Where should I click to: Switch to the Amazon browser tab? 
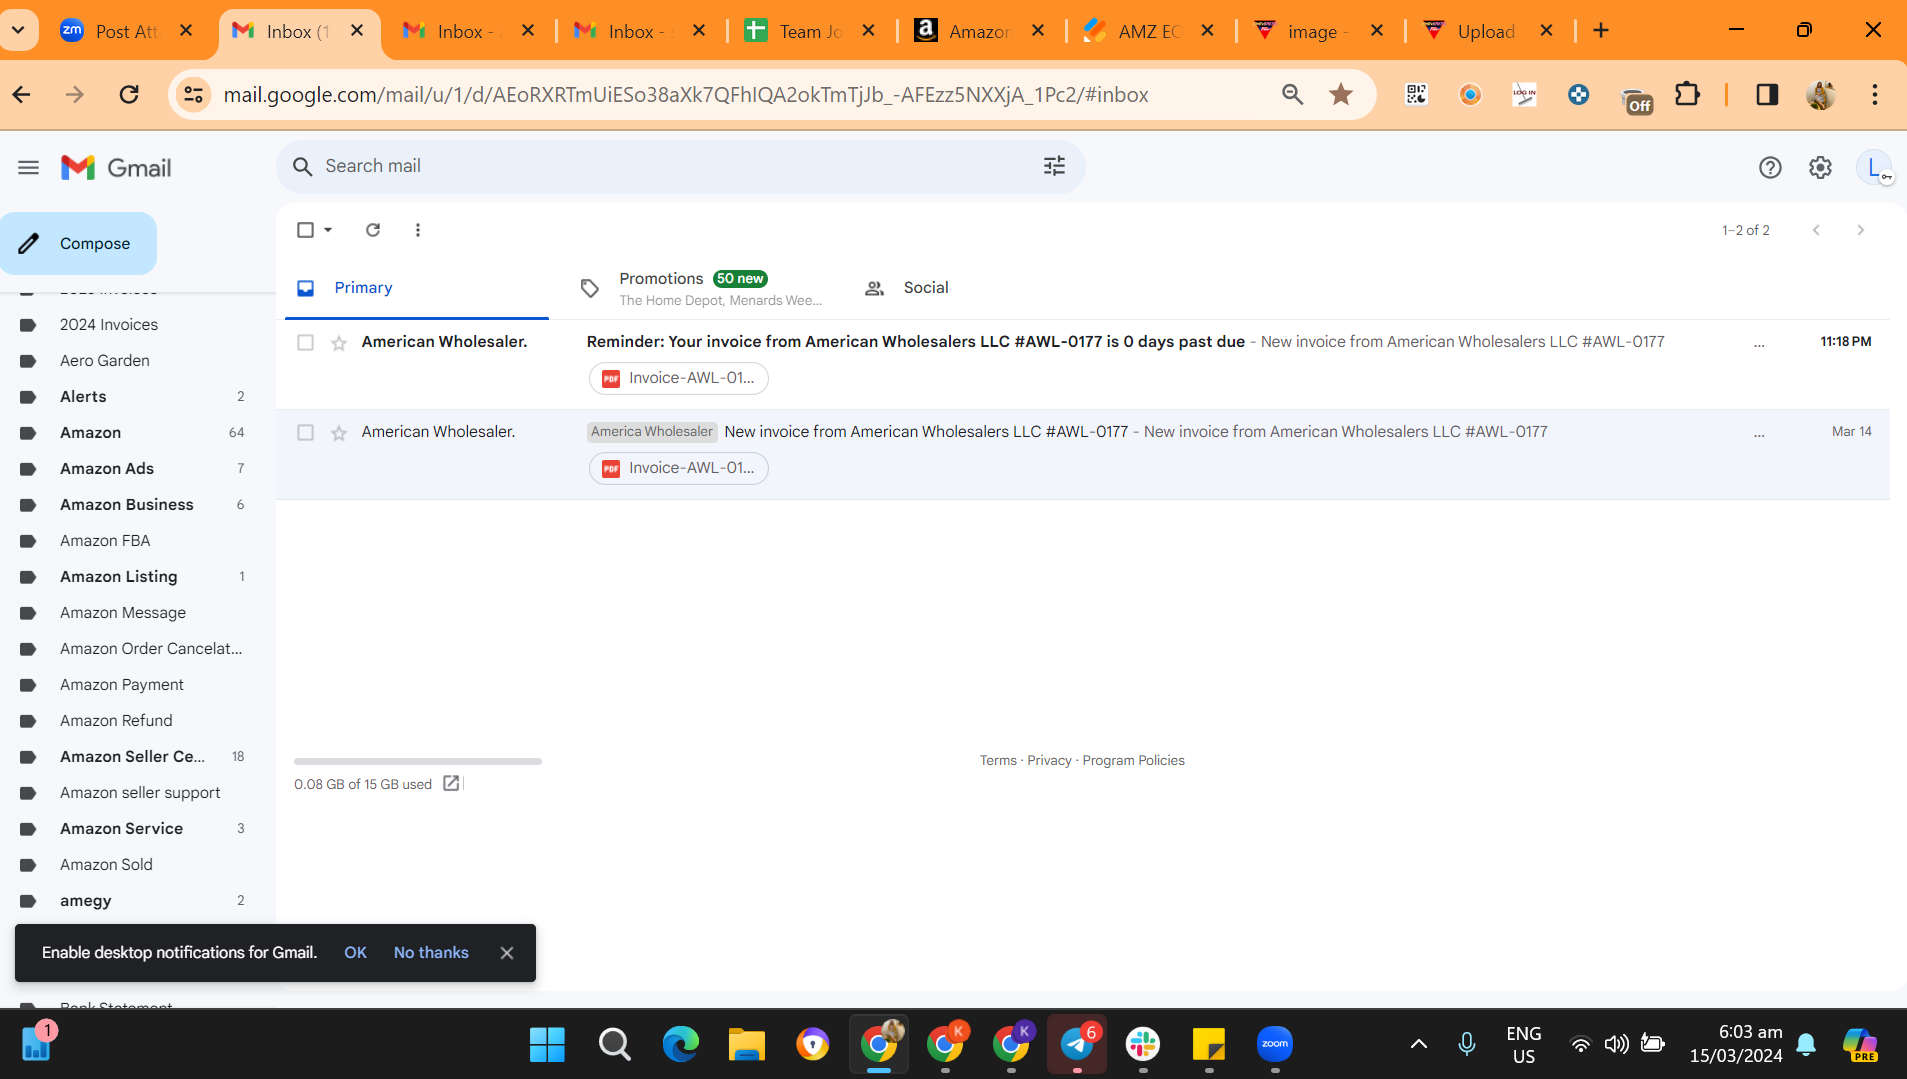click(x=980, y=31)
